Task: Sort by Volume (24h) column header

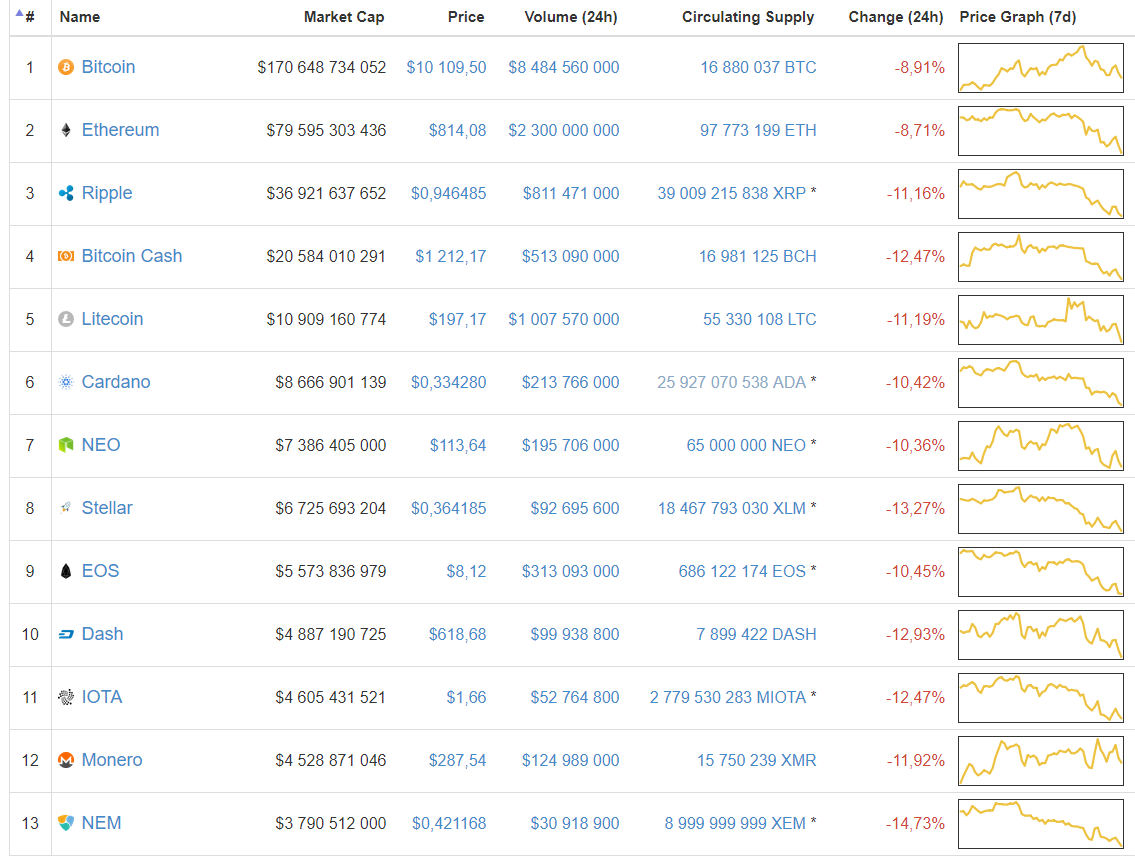Action: pyautogui.click(x=570, y=17)
